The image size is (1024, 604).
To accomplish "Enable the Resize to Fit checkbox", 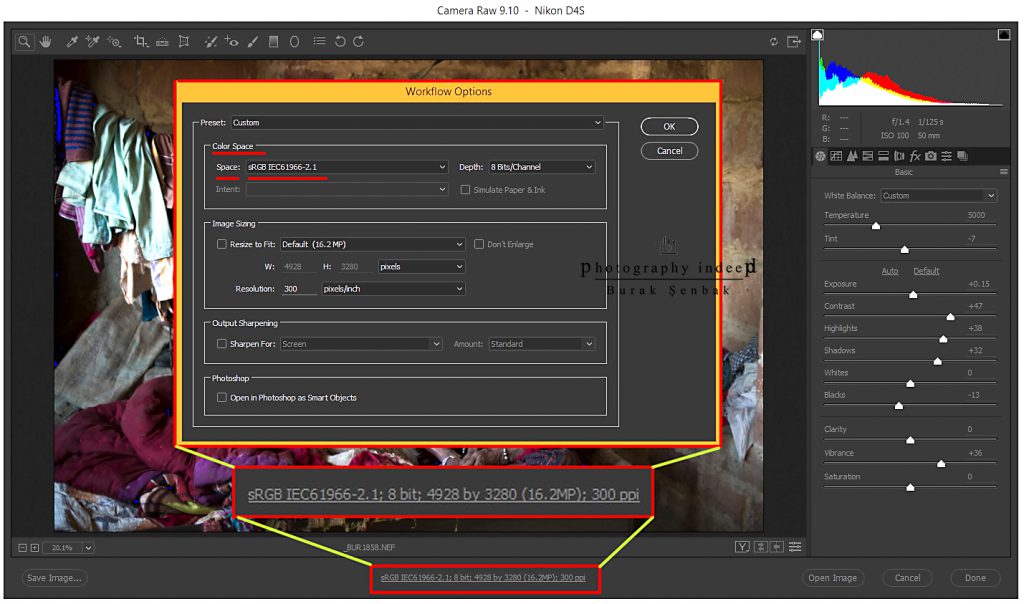I will [x=222, y=244].
